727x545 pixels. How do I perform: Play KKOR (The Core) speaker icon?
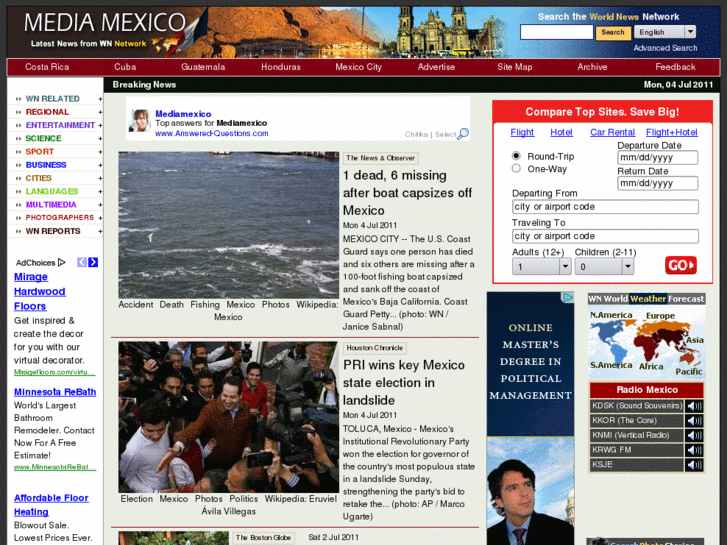tap(694, 421)
